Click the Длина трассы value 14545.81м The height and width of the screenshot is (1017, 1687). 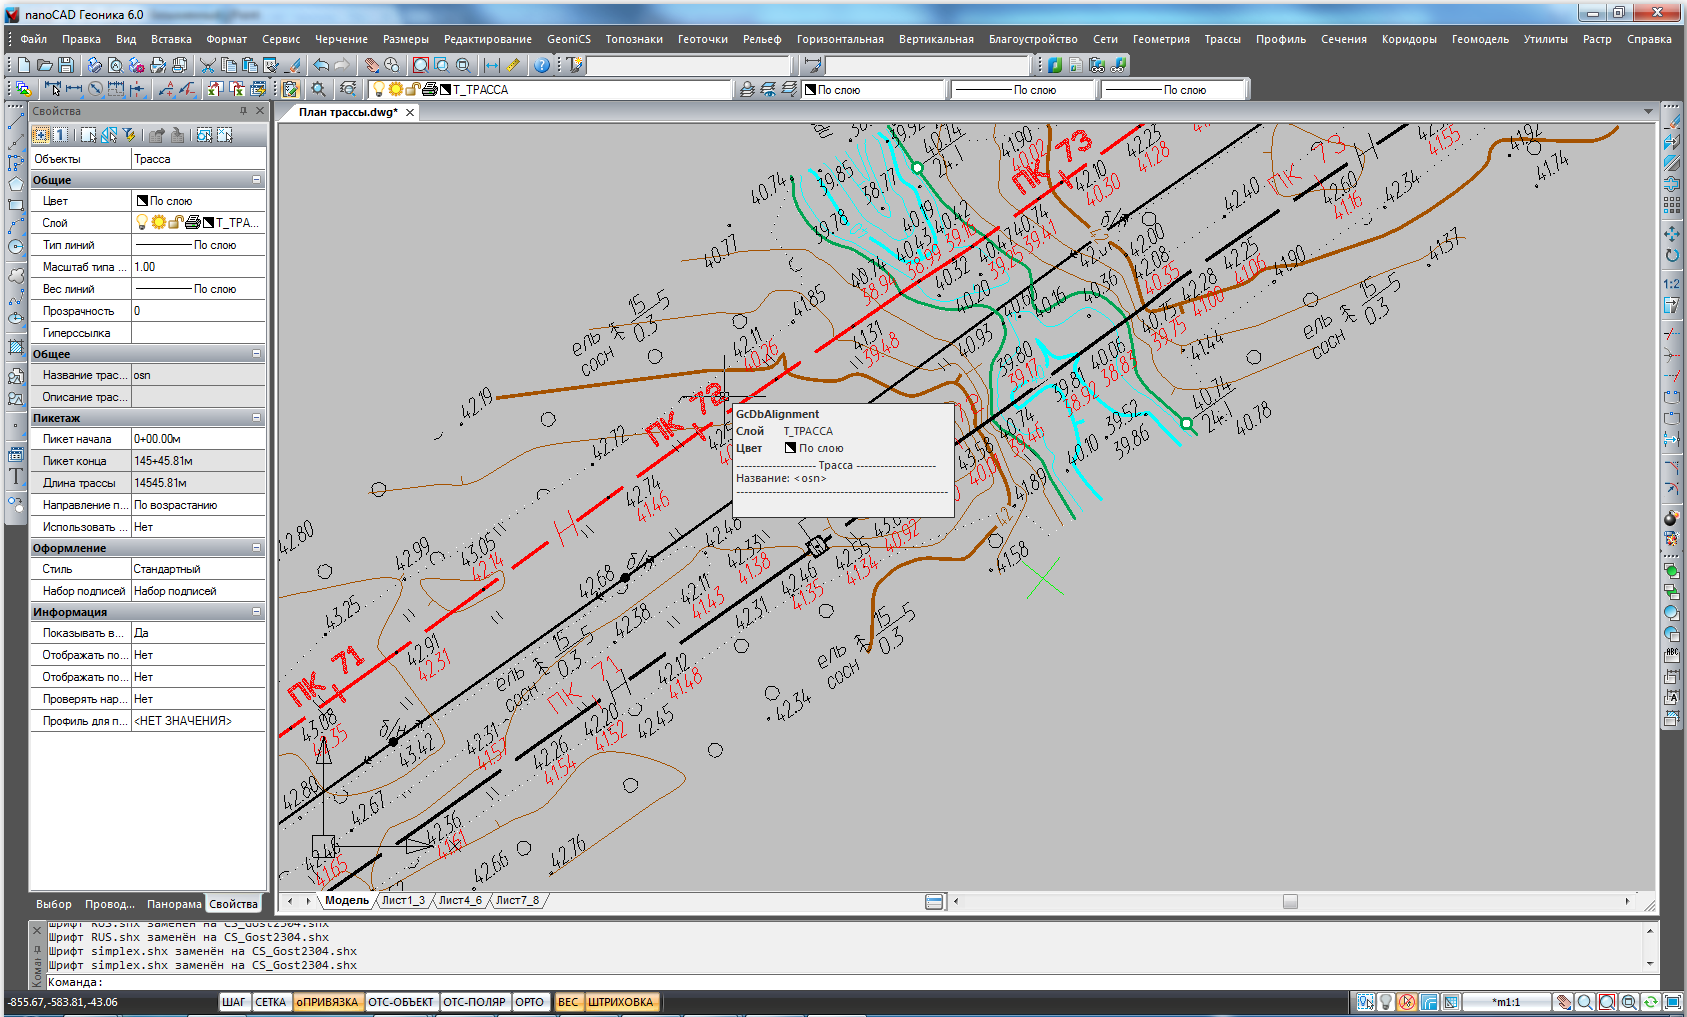[x=199, y=483]
